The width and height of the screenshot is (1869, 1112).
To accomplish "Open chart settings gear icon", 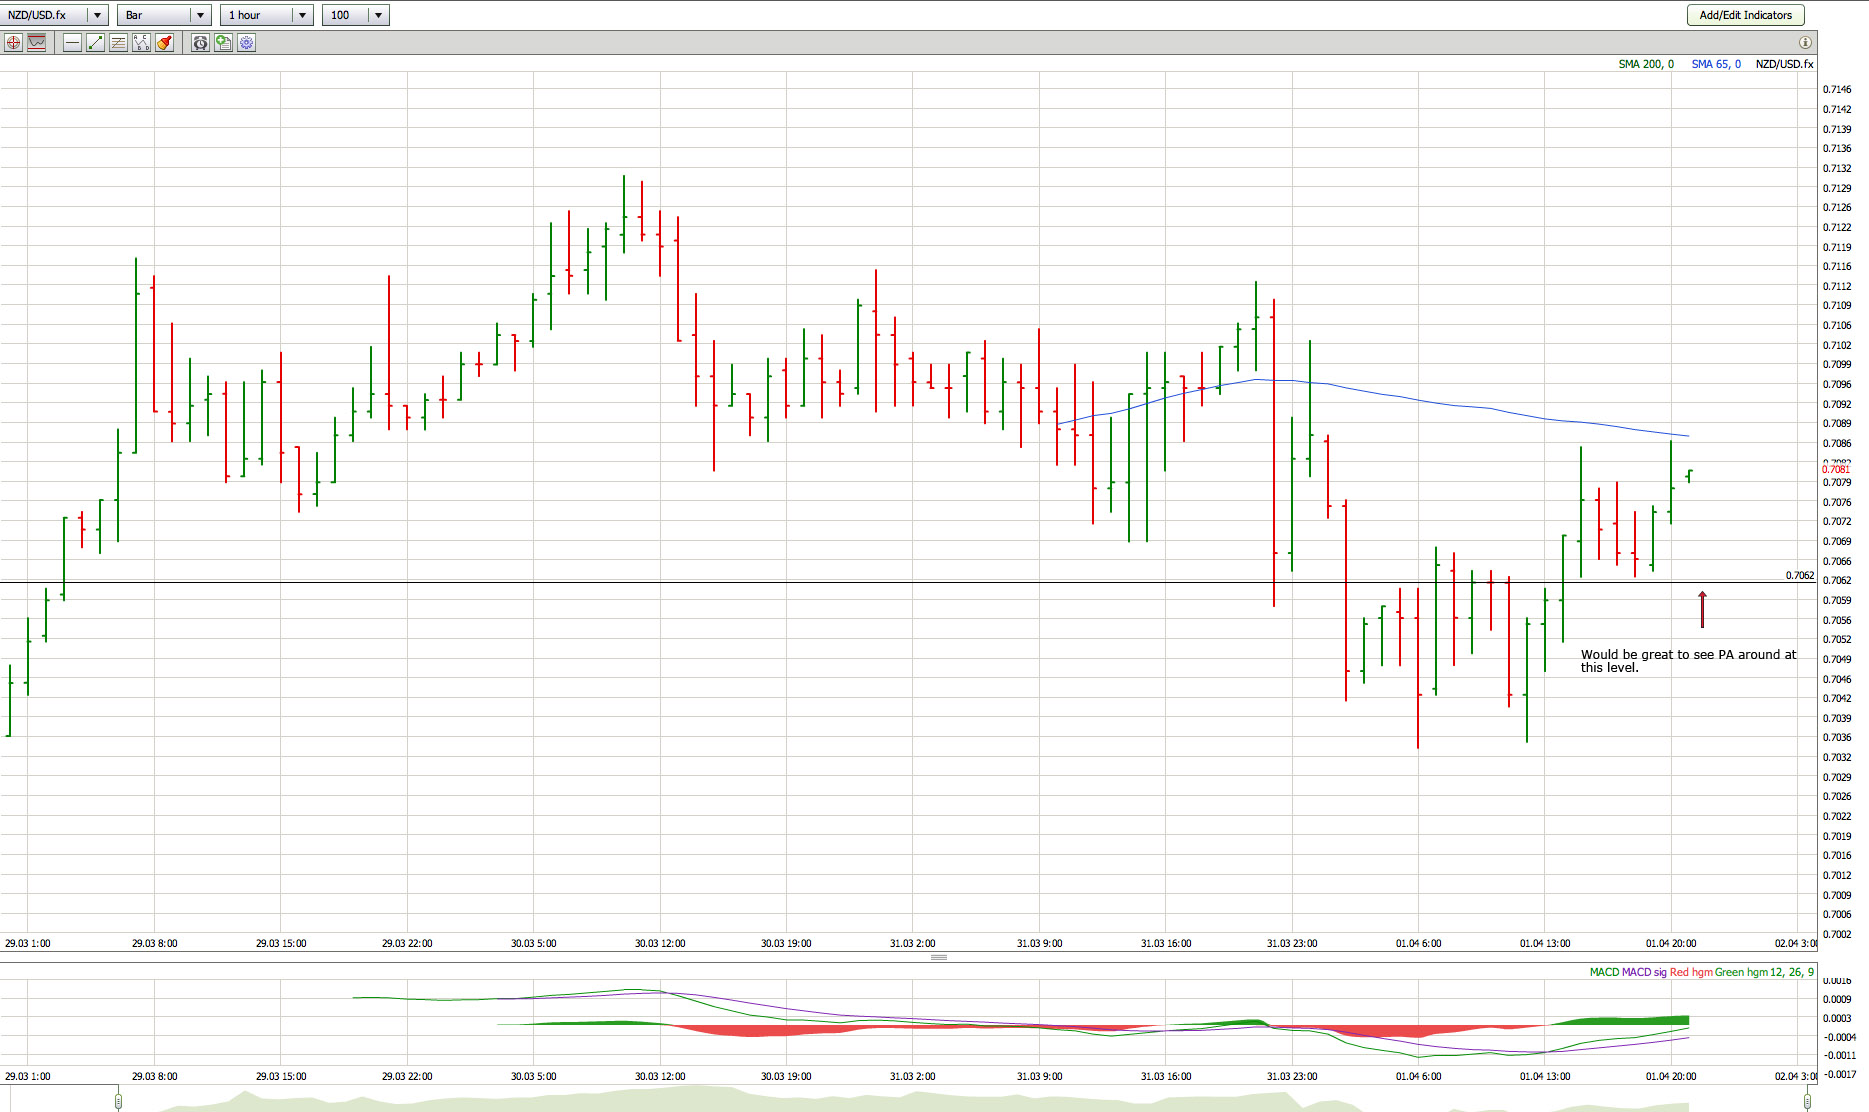I will click(x=247, y=43).
